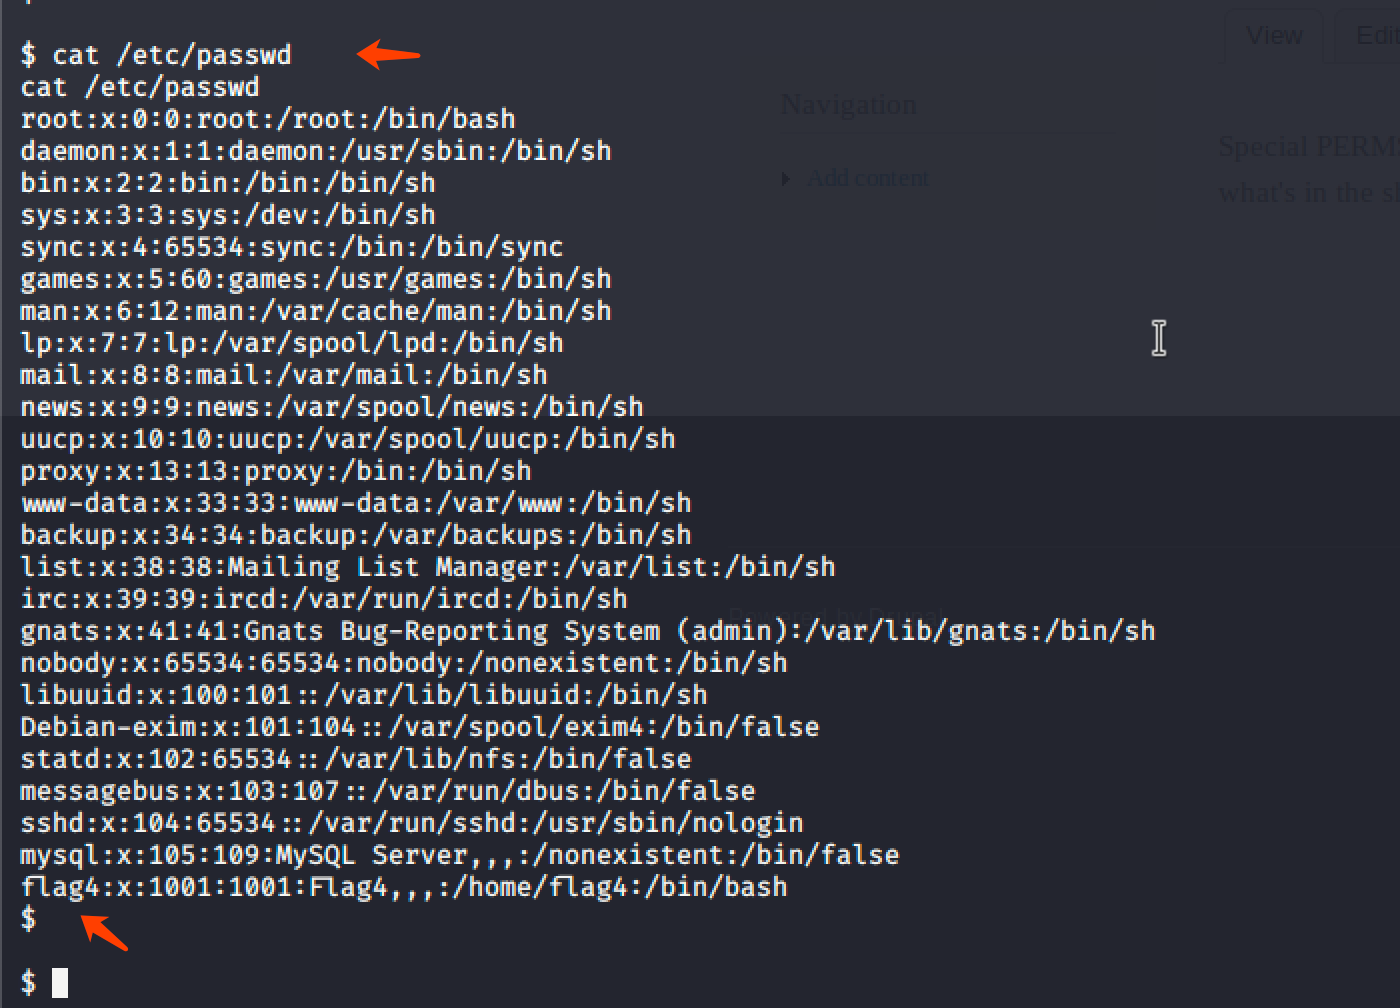Click the messagebus account entry line

[388, 791]
